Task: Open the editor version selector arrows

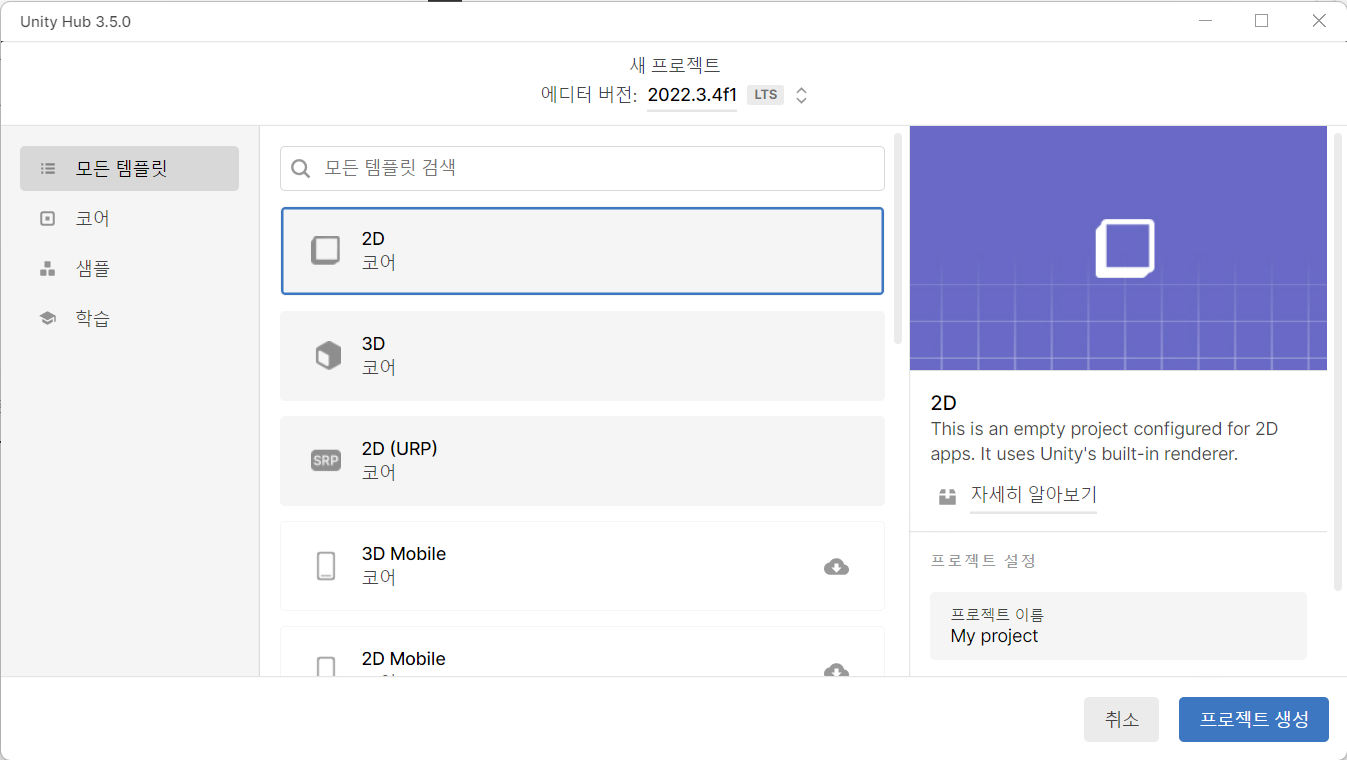Action: [801, 96]
